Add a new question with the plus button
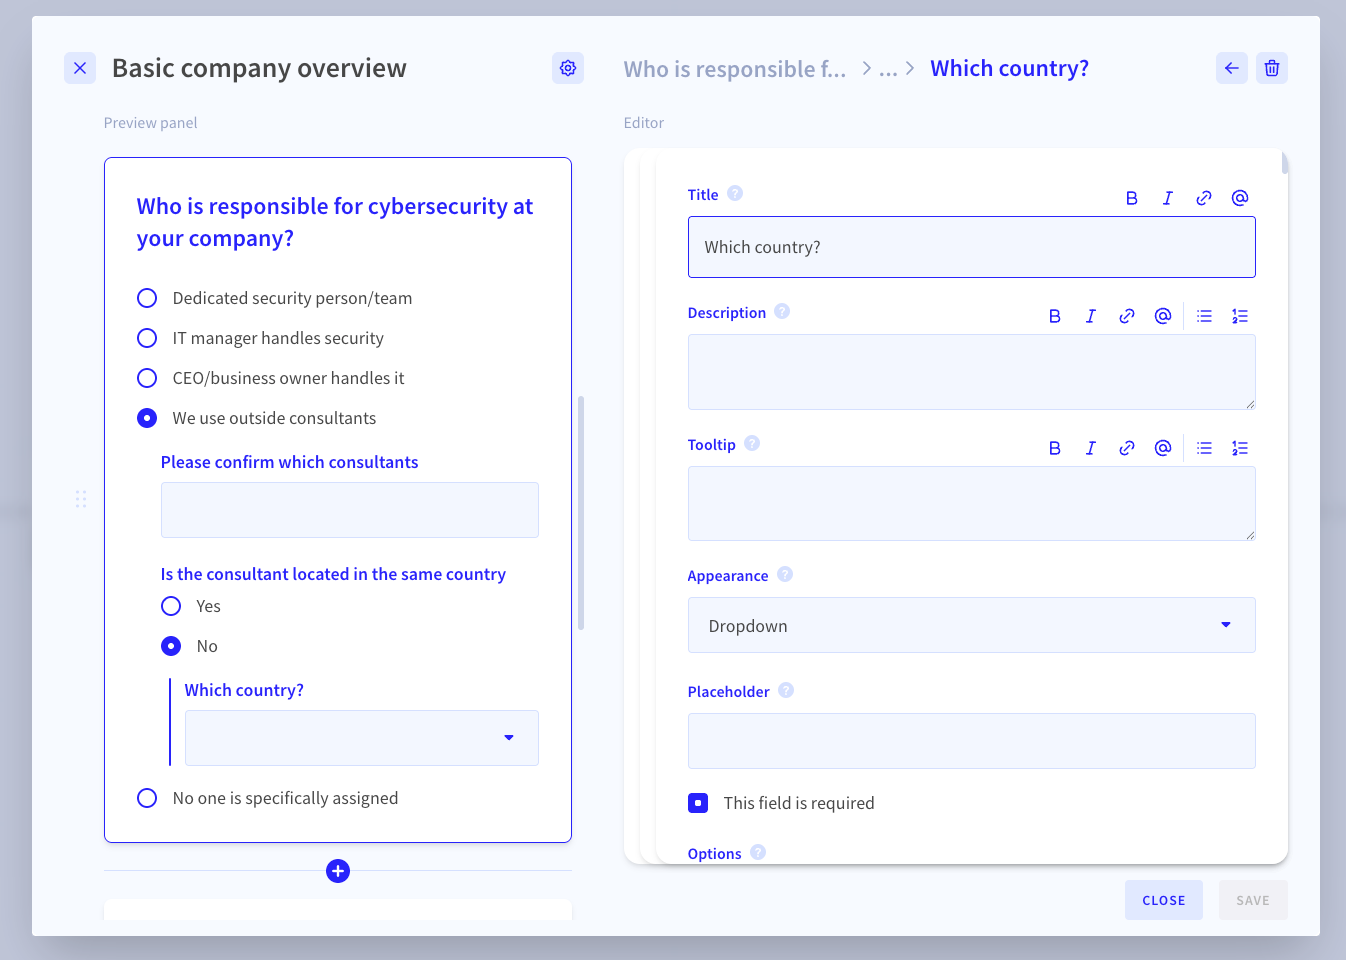Viewport: 1346px width, 960px height. pyautogui.click(x=337, y=871)
